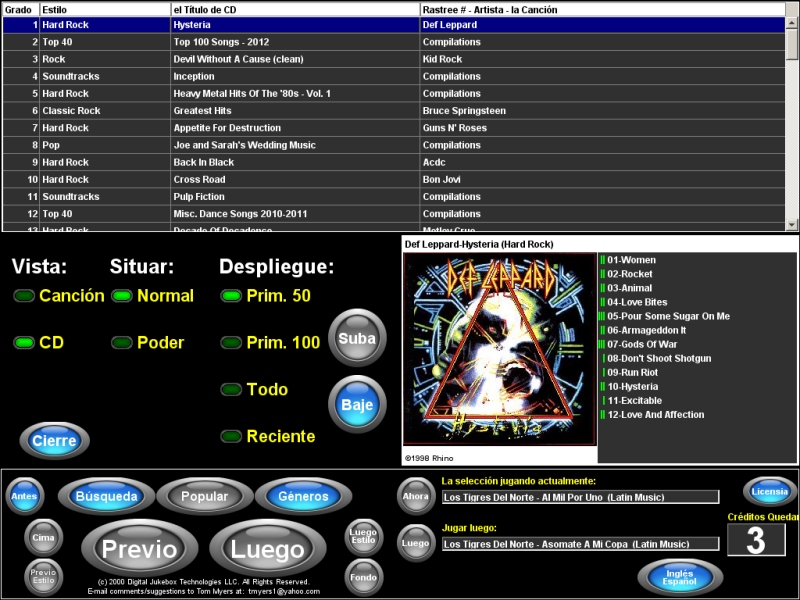
Task: Click the Antes button
Action: [24, 496]
